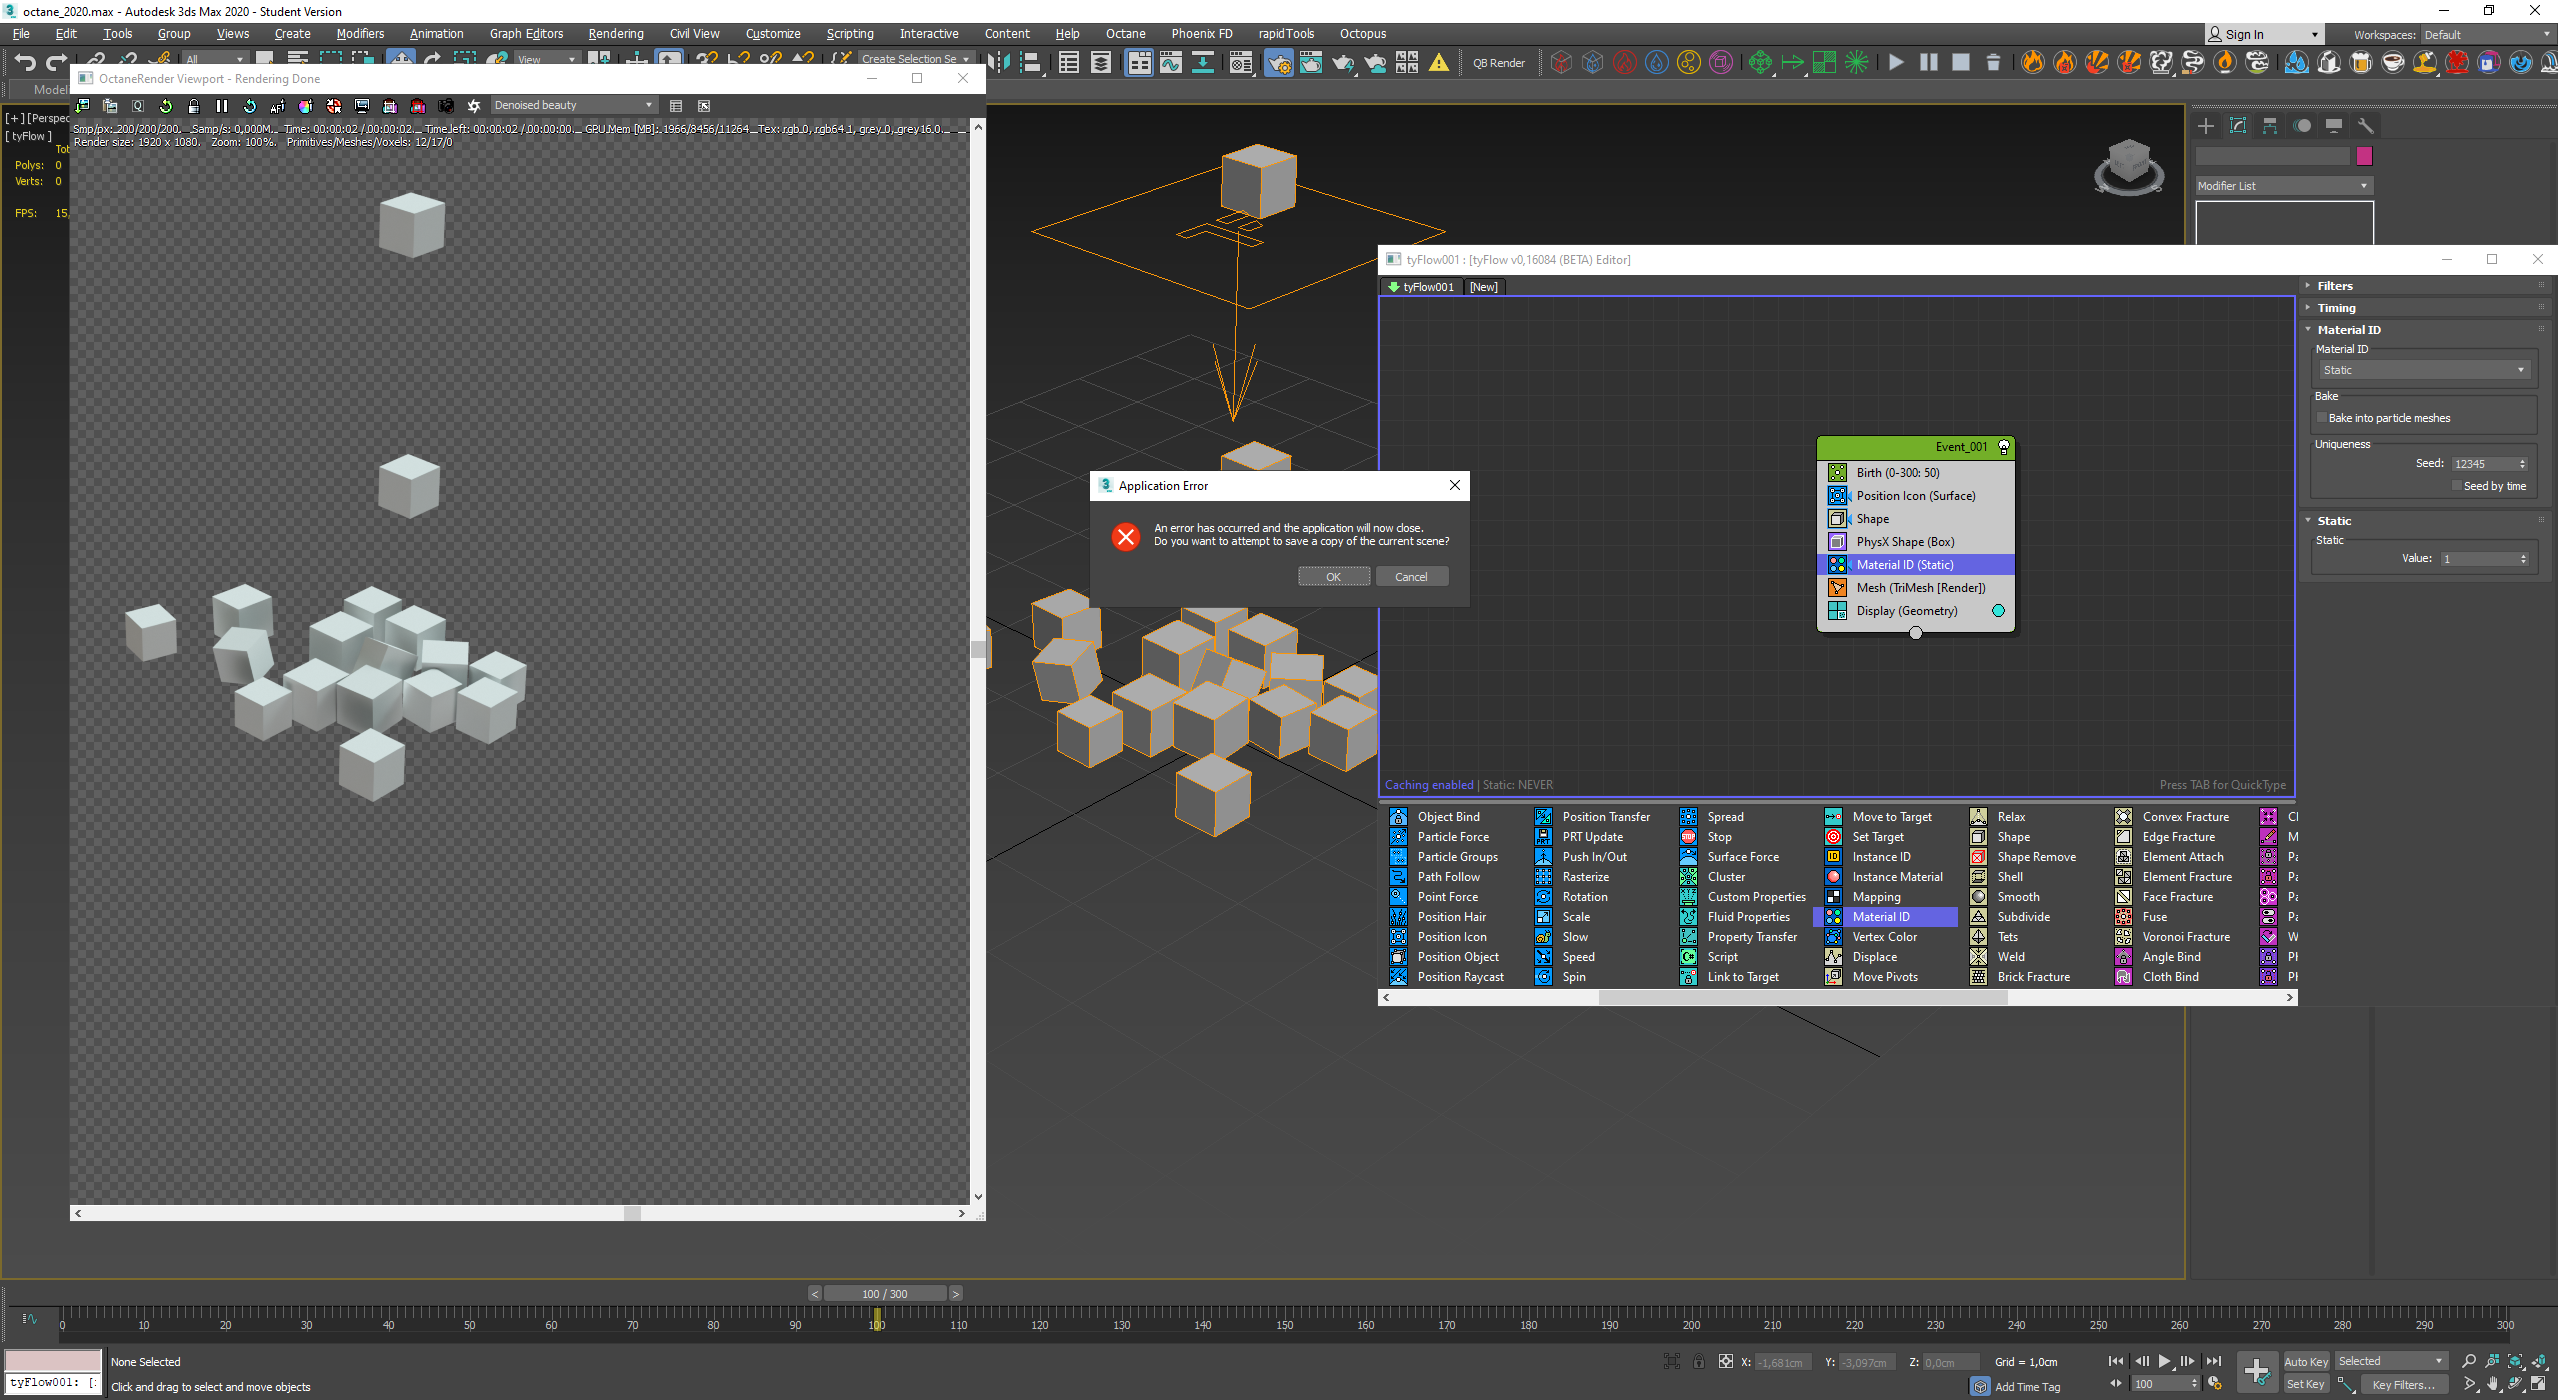Open the Create tab plus icon in command panel
The height and width of the screenshot is (1400, 2558).
coord(2206,126)
